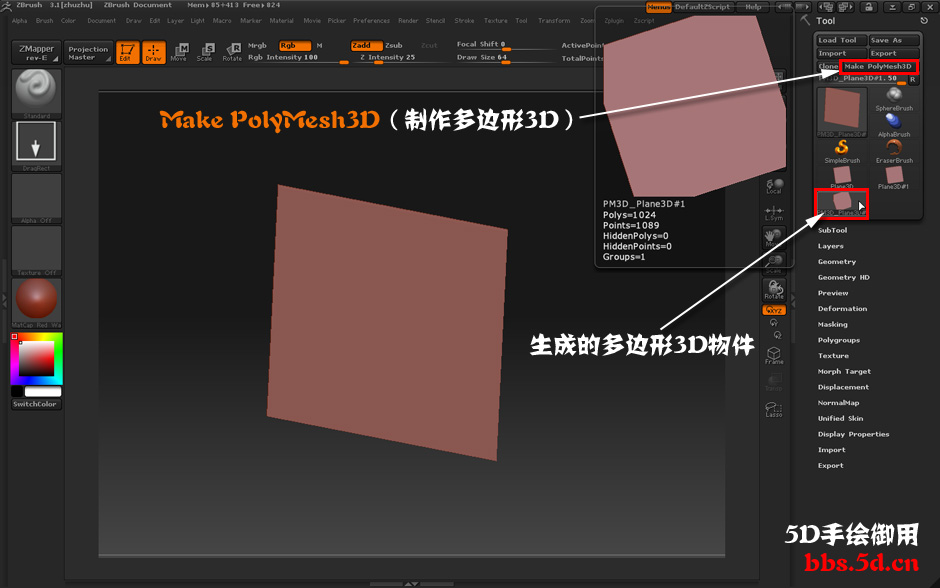Toggle the M material mode
This screenshot has height=588, width=940.
(320, 46)
